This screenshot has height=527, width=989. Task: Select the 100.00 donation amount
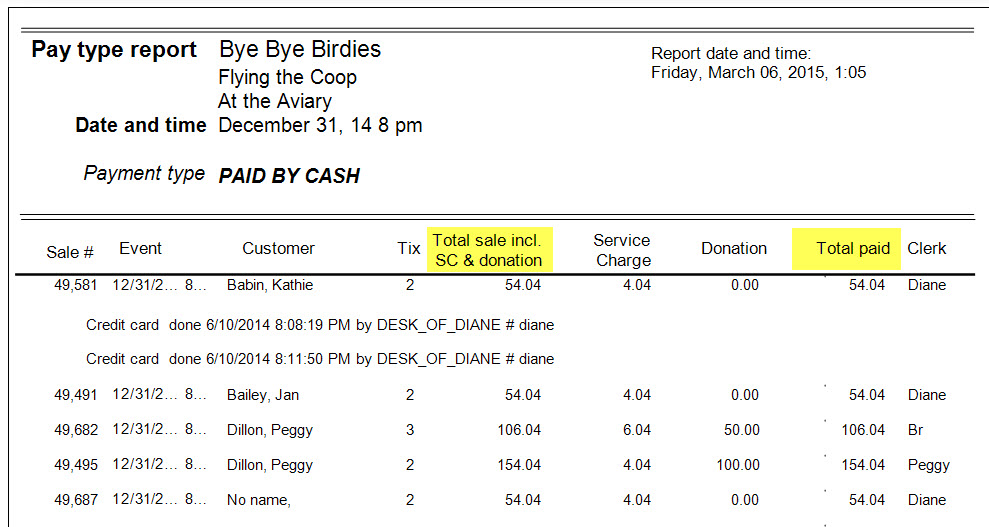(x=738, y=465)
